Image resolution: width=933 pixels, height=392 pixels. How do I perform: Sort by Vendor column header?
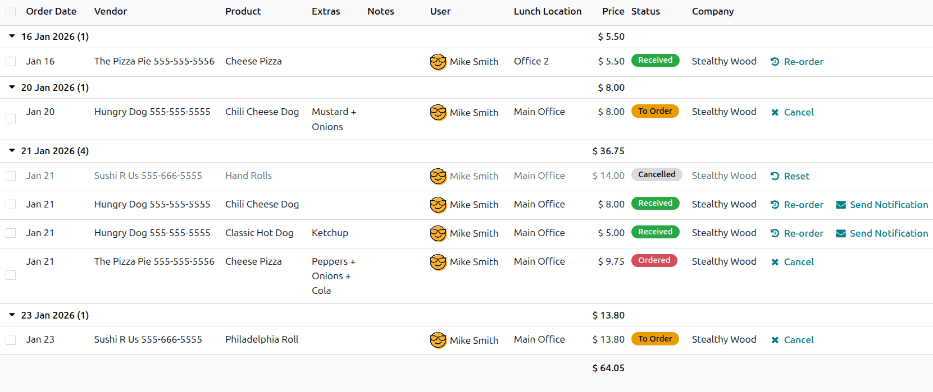tap(111, 11)
